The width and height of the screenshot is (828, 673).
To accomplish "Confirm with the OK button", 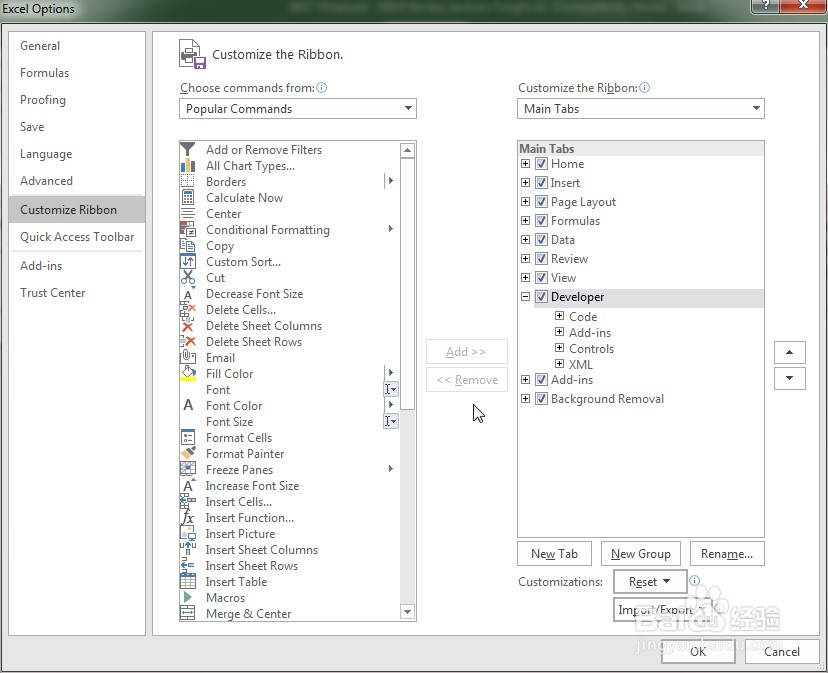I will (x=698, y=651).
